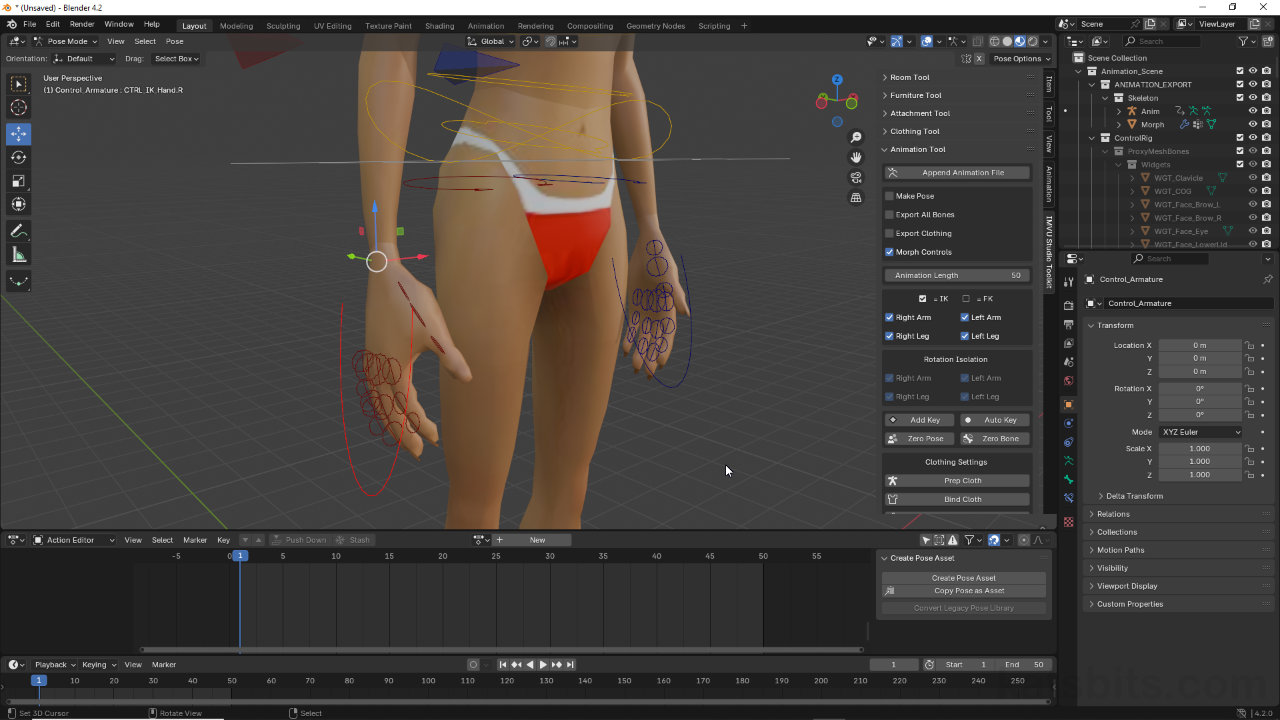Open the Bone properties tab icon
The height and width of the screenshot is (720, 1280).
point(1069,479)
